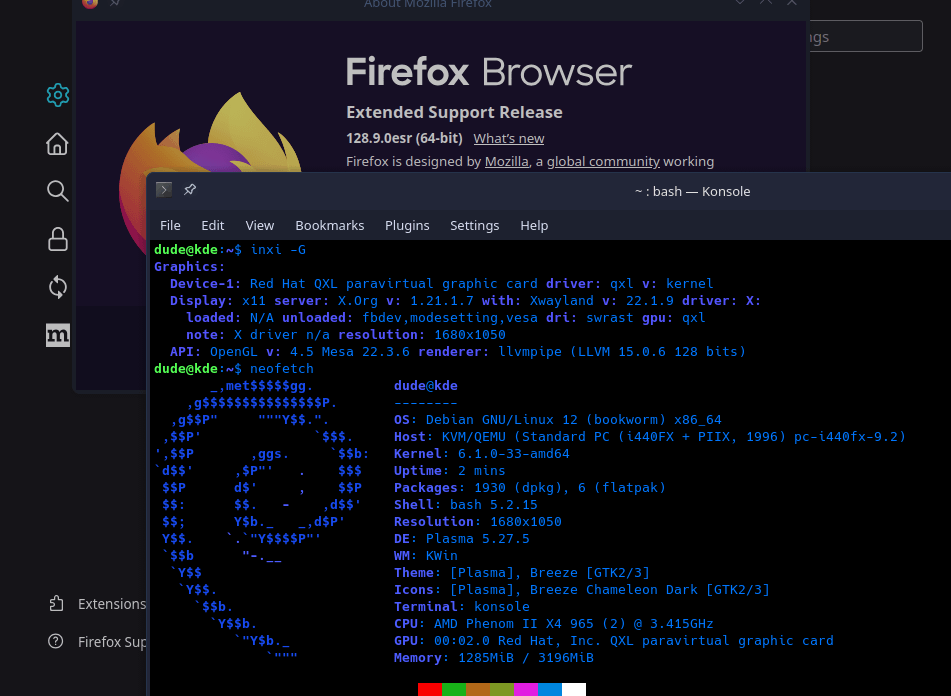
Task: Pin the Konsole window with the pin icon
Action: coord(190,190)
